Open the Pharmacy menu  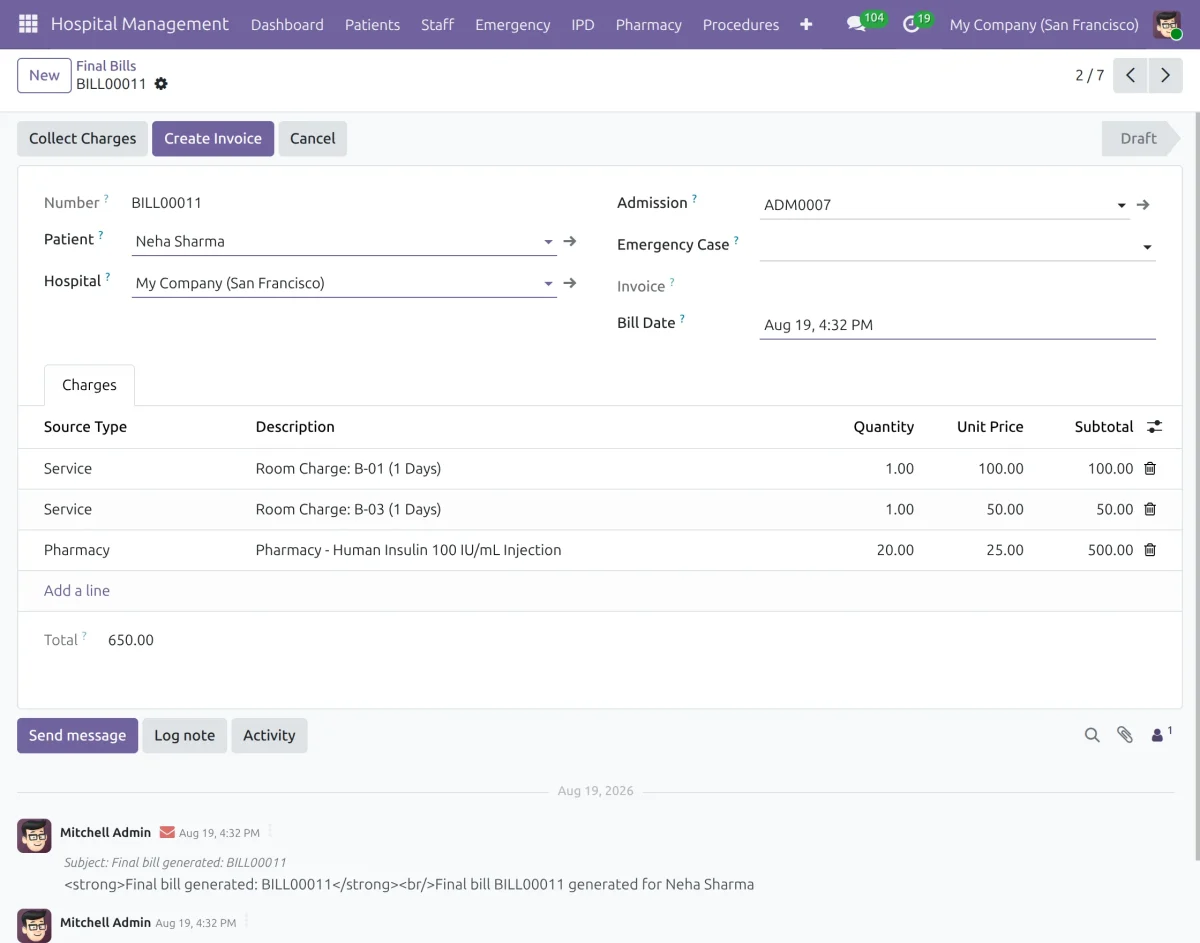(x=649, y=24)
